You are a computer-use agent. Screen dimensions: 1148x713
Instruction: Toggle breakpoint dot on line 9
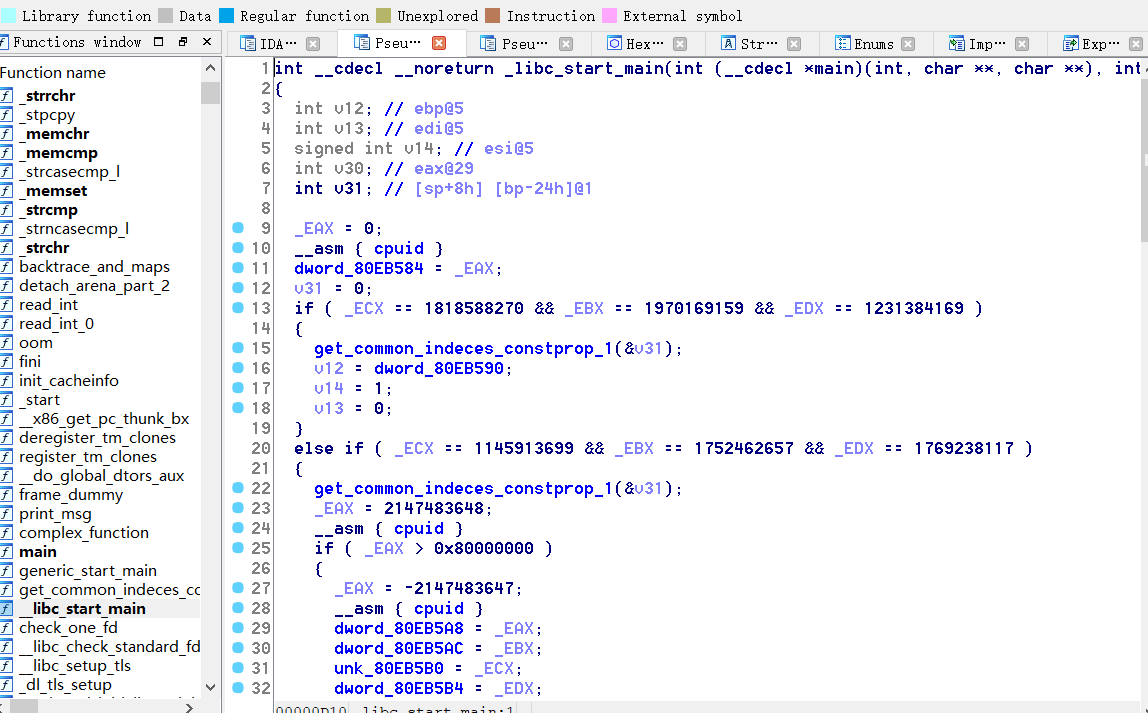[x=238, y=228]
